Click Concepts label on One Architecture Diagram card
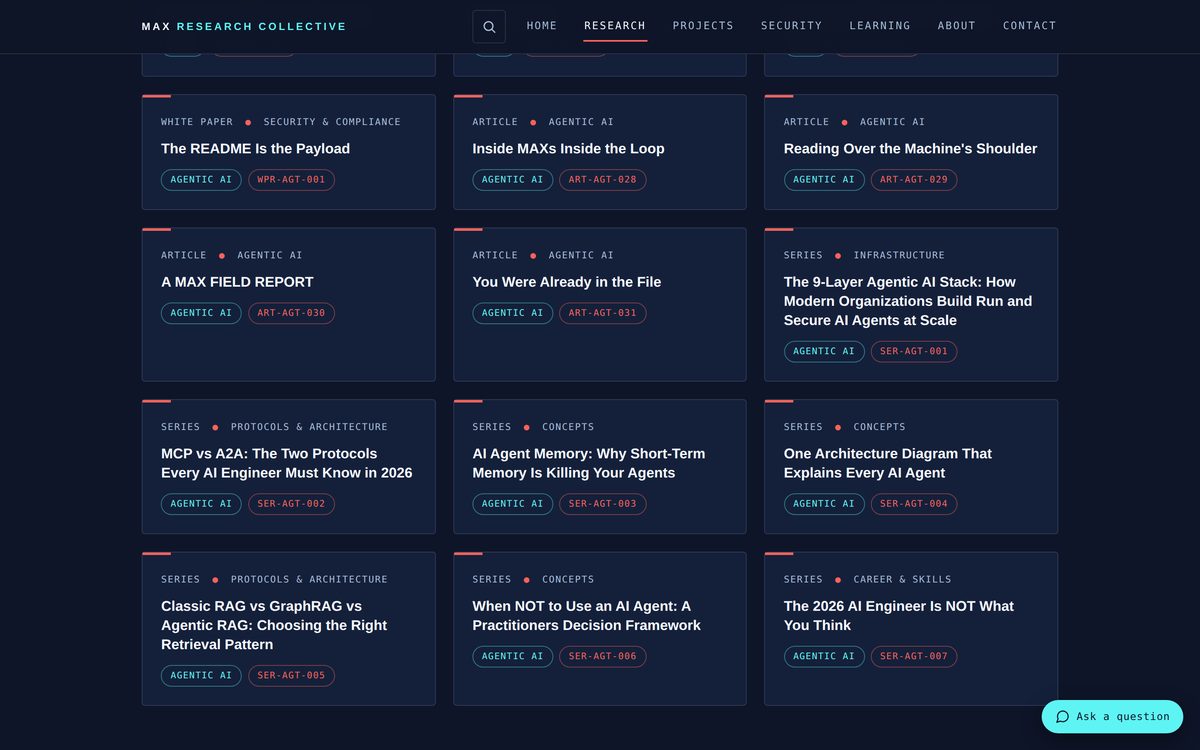This screenshot has width=1200, height=750. 880,427
